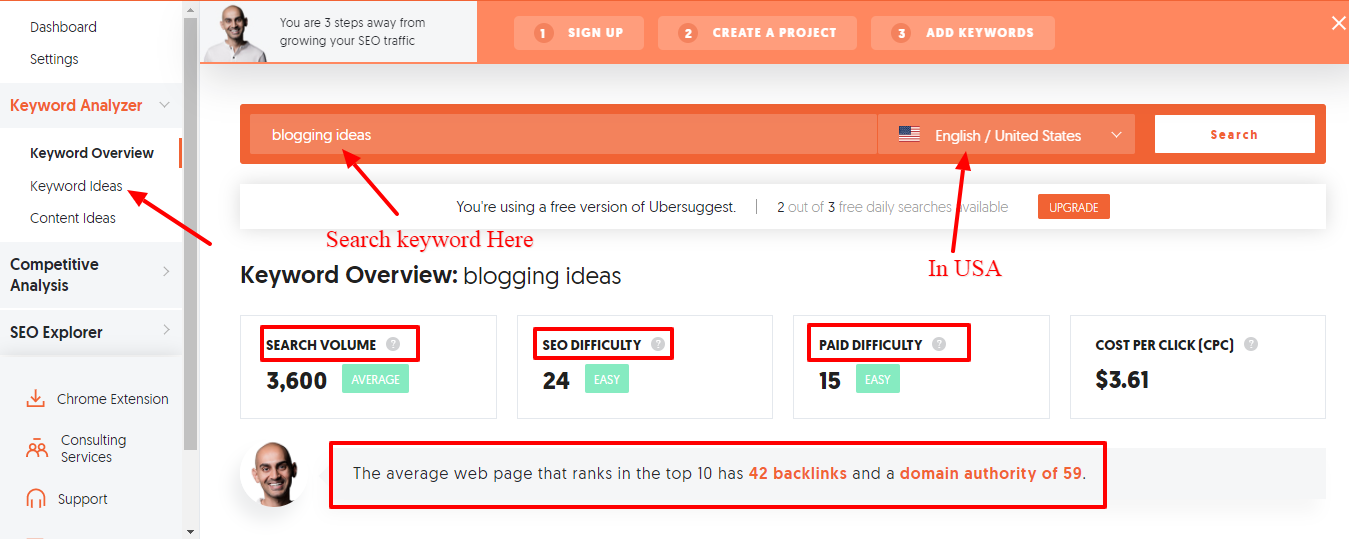Click the 3,600 search volume value
Viewport: 1349px width, 539px height.
(297, 380)
